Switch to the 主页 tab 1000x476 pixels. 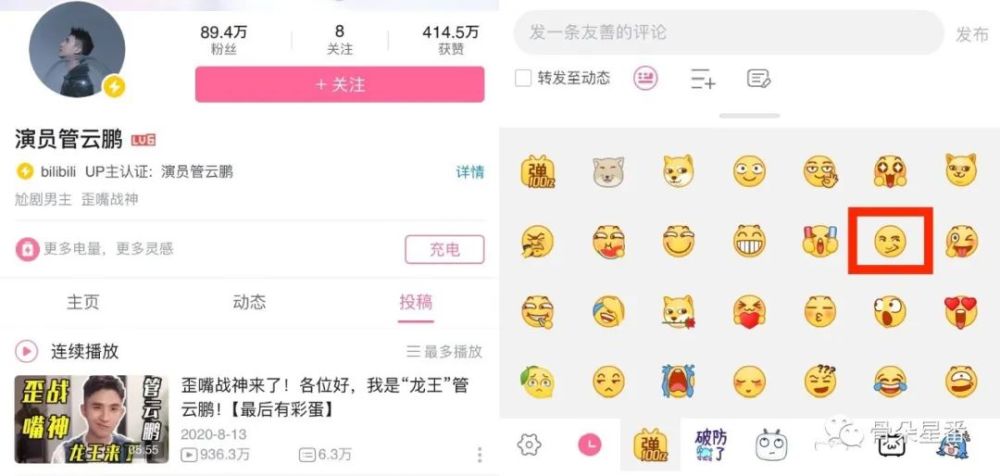click(84, 302)
